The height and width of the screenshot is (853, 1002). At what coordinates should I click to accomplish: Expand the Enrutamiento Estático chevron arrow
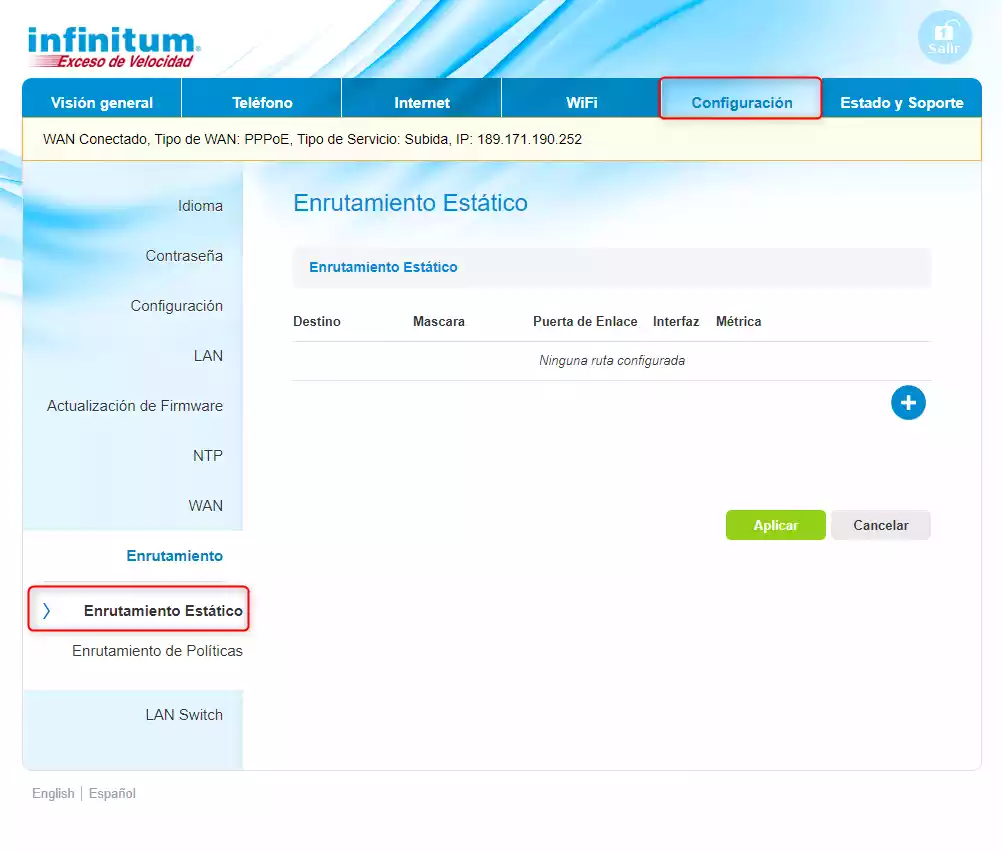point(45,608)
